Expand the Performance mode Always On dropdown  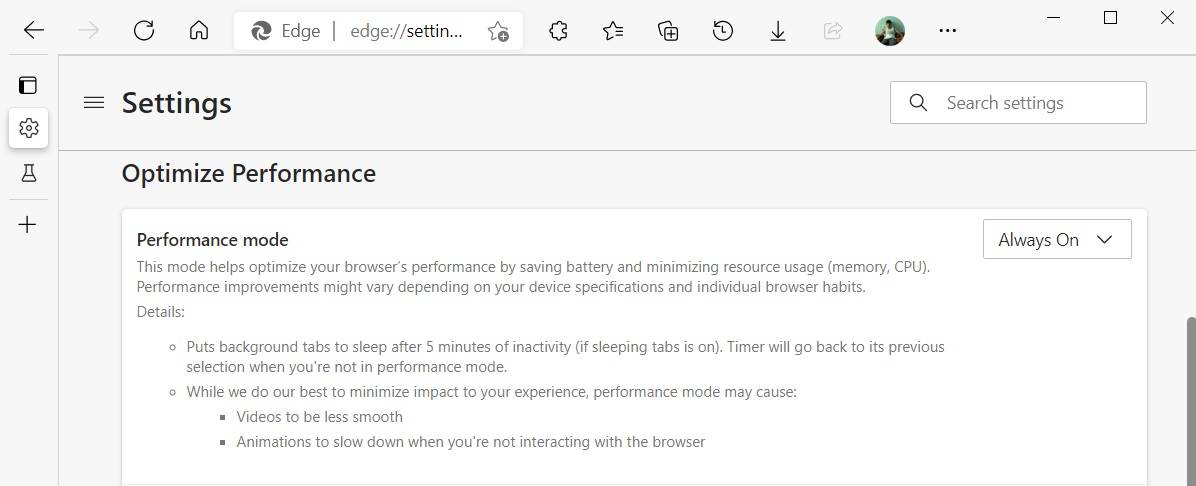click(x=1057, y=240)
